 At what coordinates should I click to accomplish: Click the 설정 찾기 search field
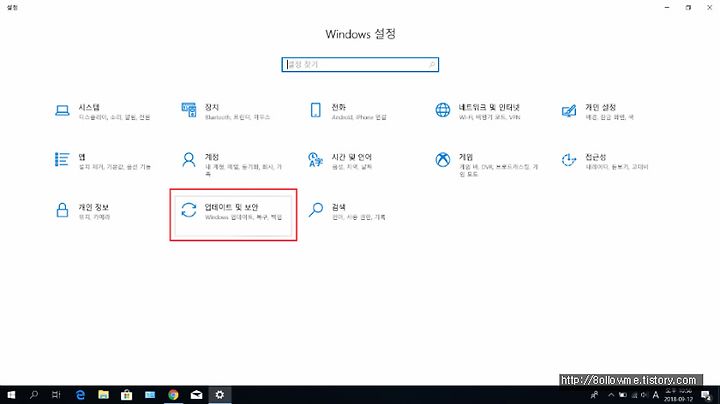[360, 65]
